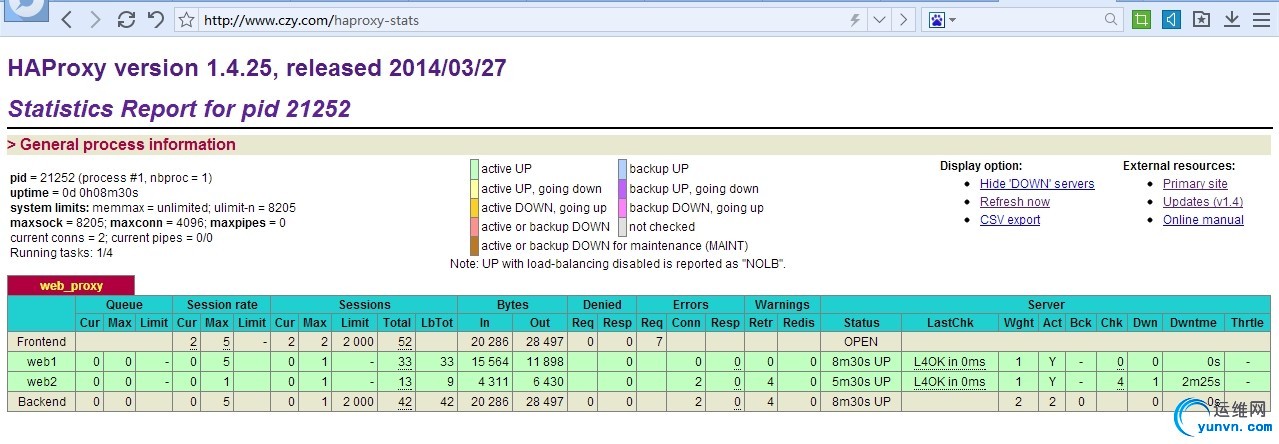Click the Thrtle column header
Viewport: 1279px width, 444px height.
1248,323
